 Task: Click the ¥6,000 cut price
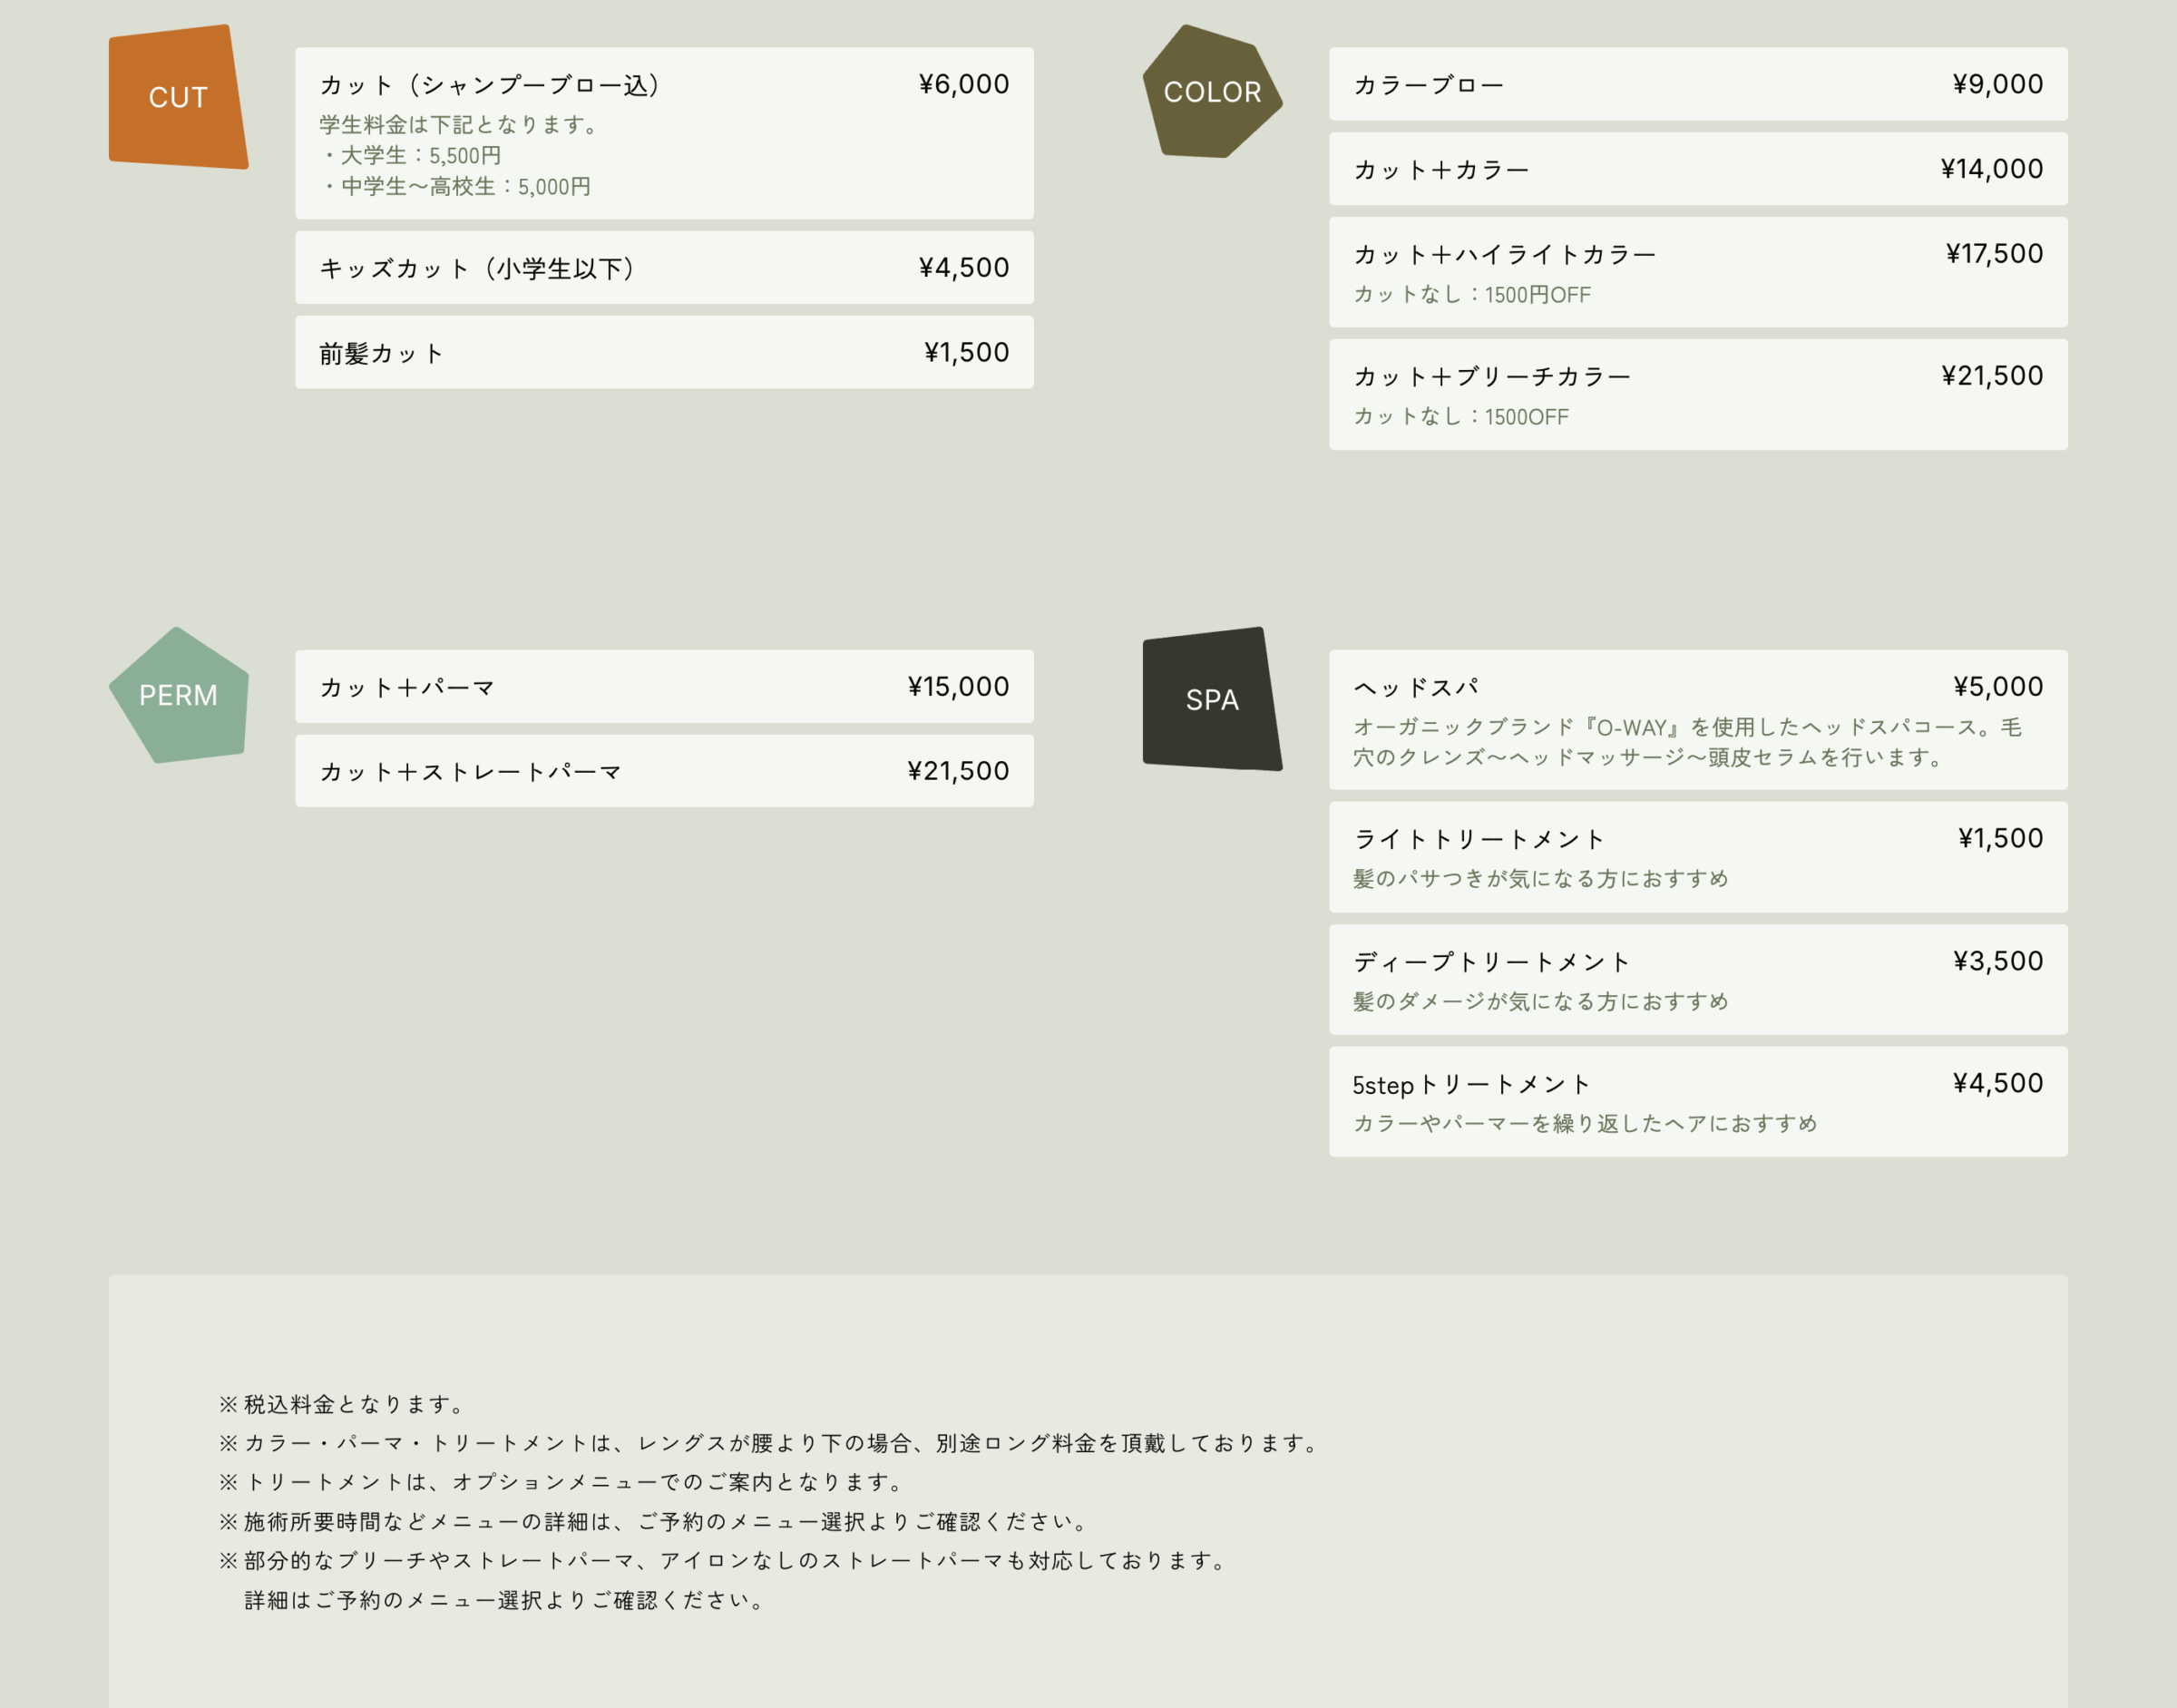pyautogui.click(x=963, y=84)
